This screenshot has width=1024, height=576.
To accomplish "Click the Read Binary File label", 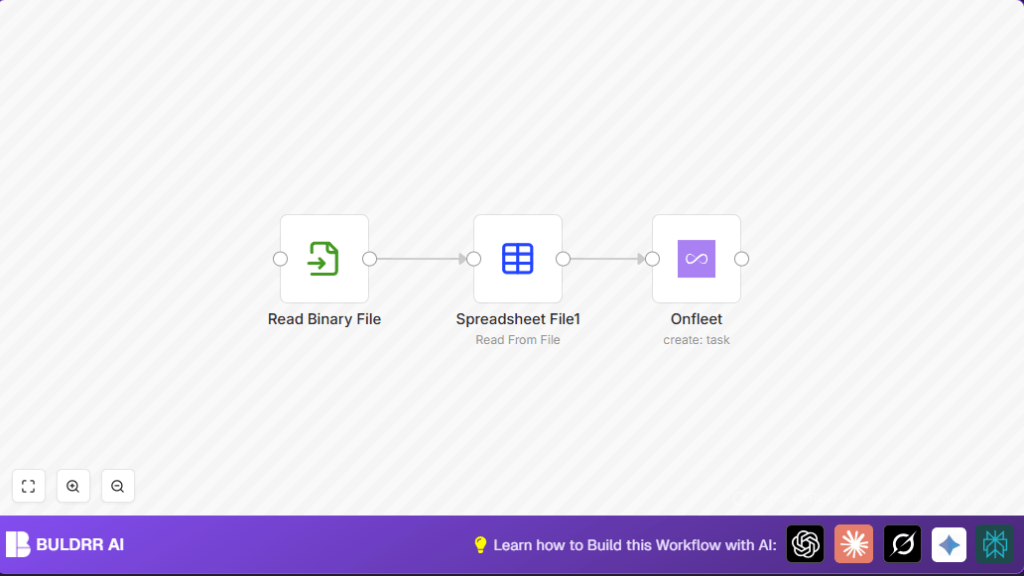I will [x=324, y=319].
